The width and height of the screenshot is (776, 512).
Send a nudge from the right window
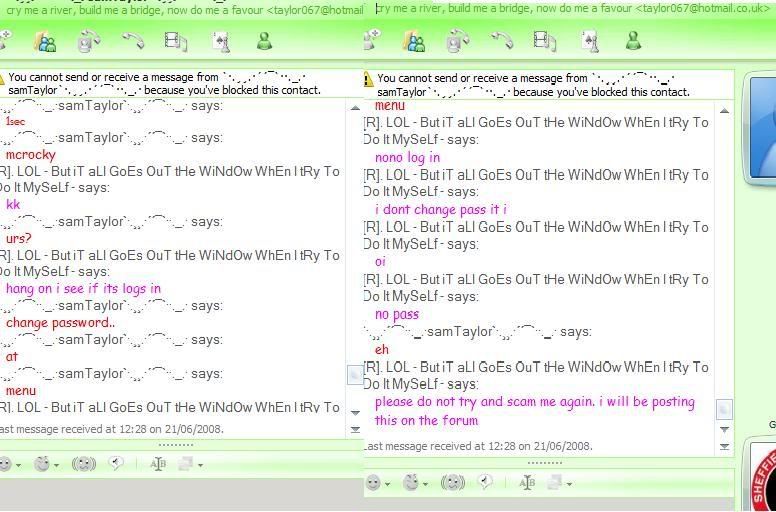tap(452, 482)
